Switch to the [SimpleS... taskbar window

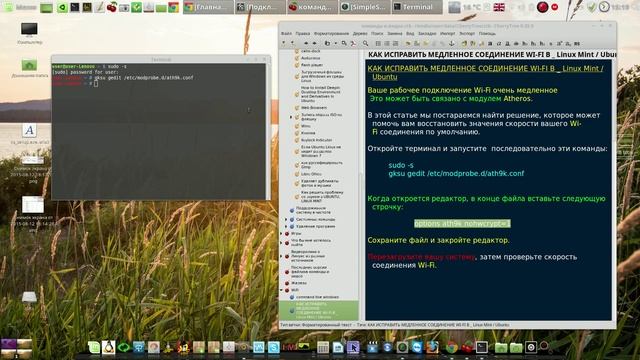(365, 7)
